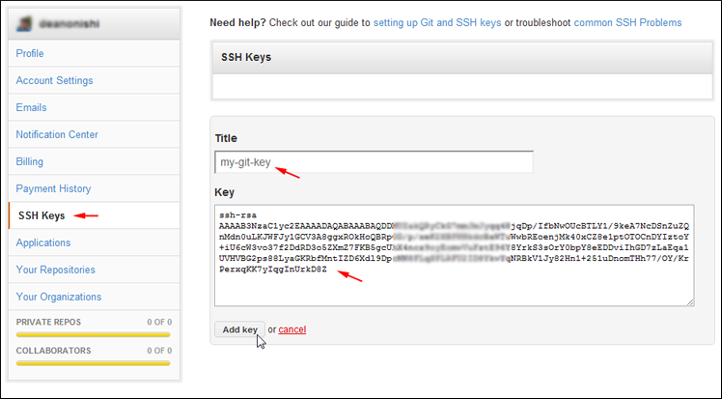The height and width of the screenshot is (399, 722).
Task: Go to Account Settings
Action: [54, 81]
